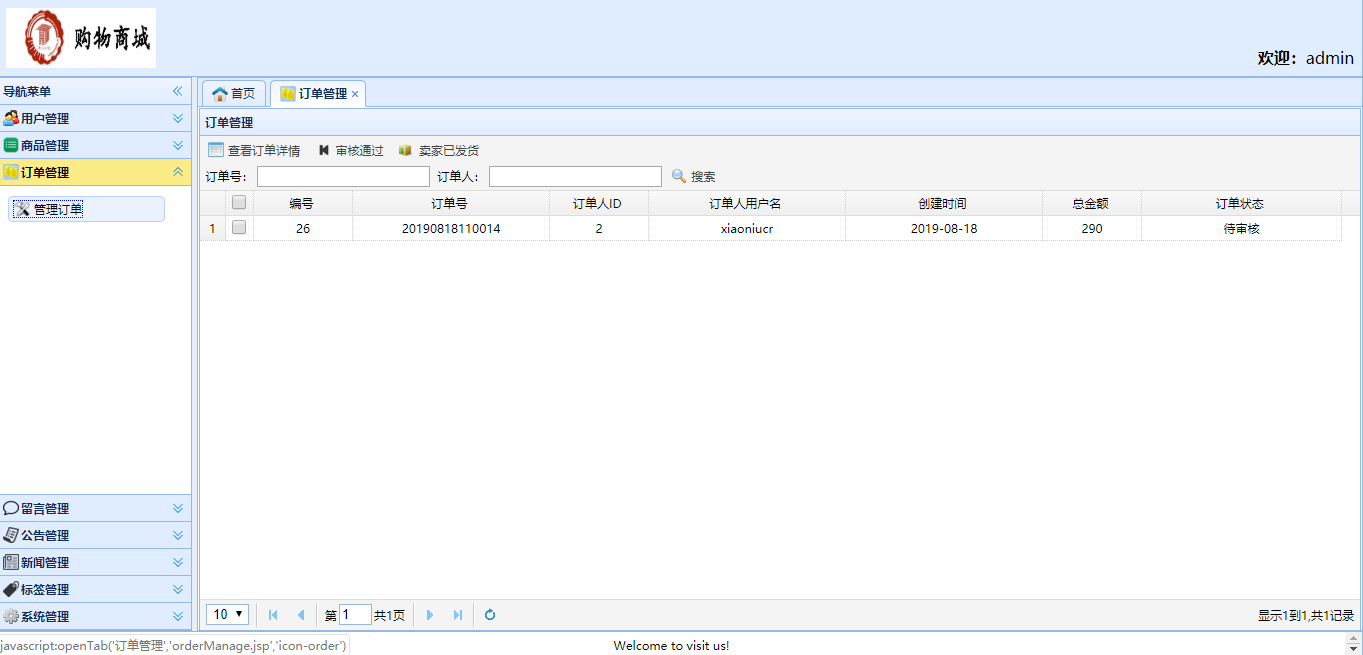Refresh the order grid
The width and height of the screenshot is (1363, 655).
490,615
